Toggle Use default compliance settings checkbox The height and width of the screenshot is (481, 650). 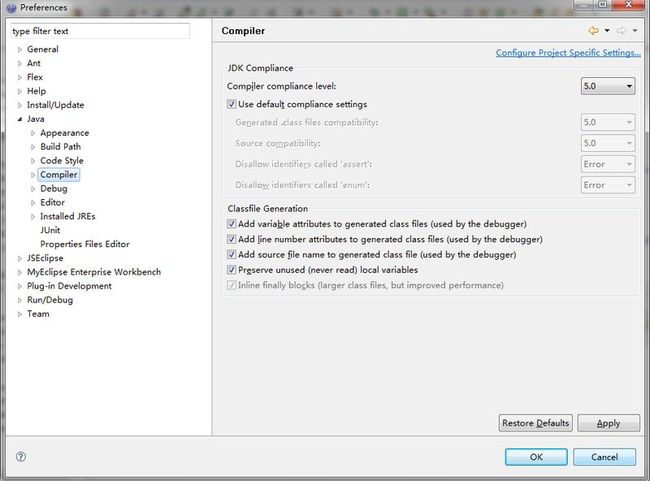[231, 104]
